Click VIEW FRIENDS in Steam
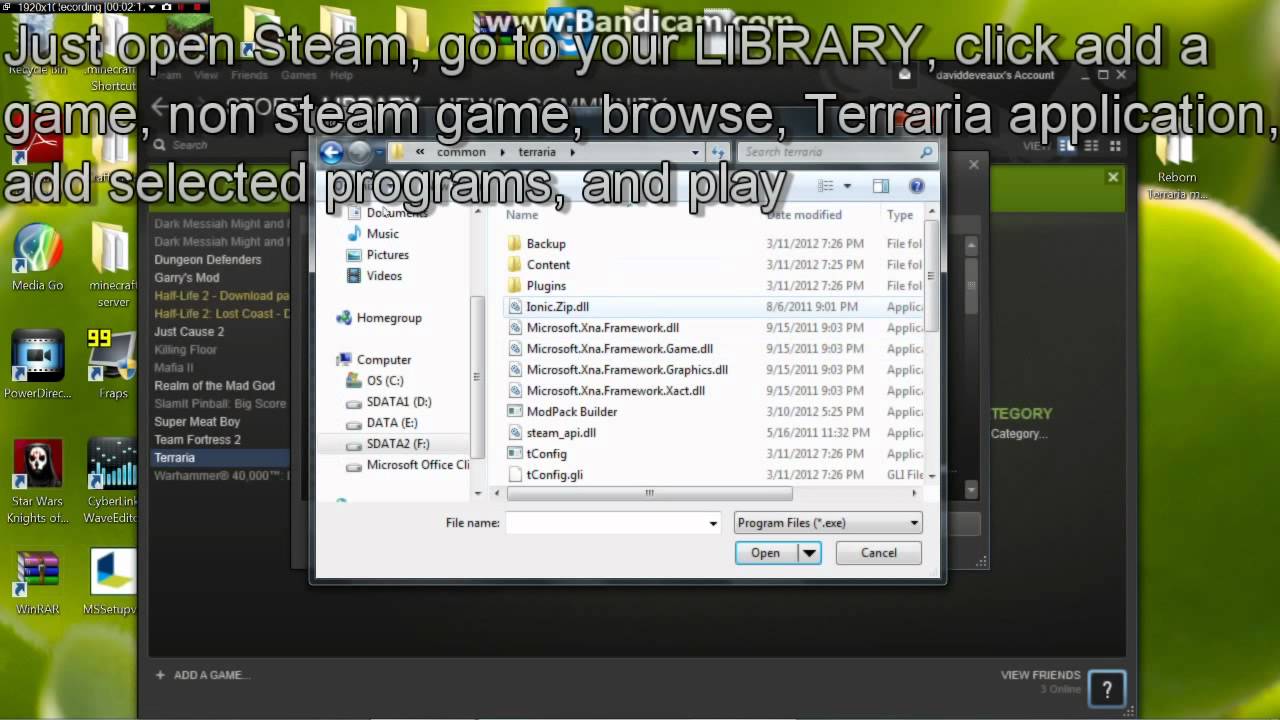Viewport: 1280px width, 720px height. (1040, 675)
